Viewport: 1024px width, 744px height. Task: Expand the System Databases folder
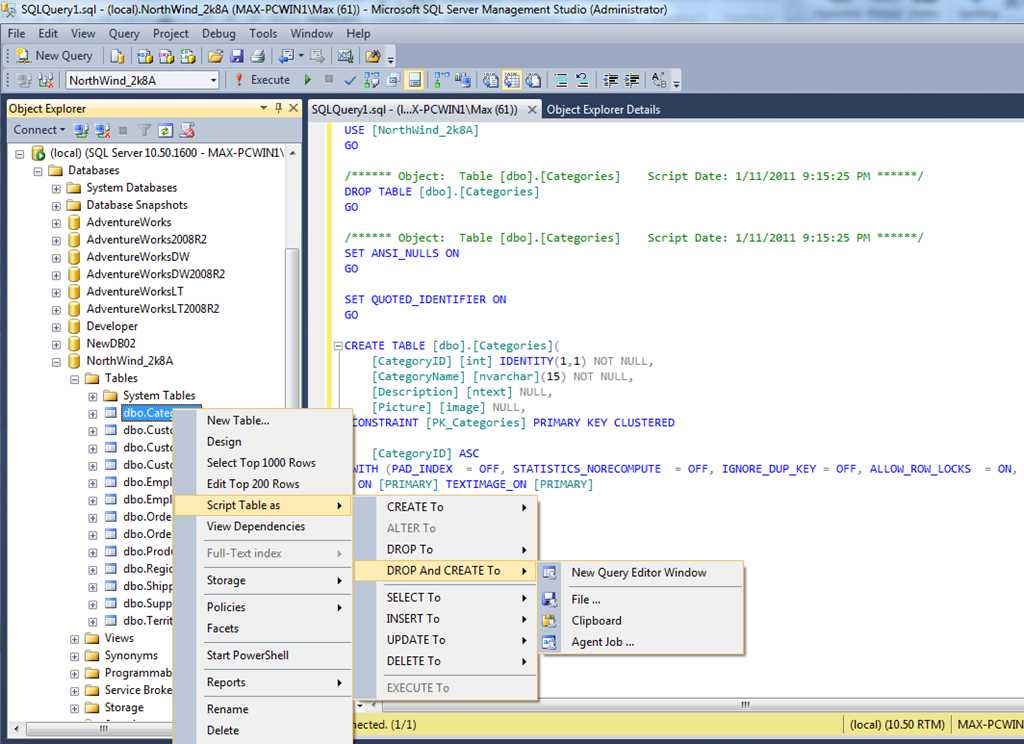click(56, 188)
